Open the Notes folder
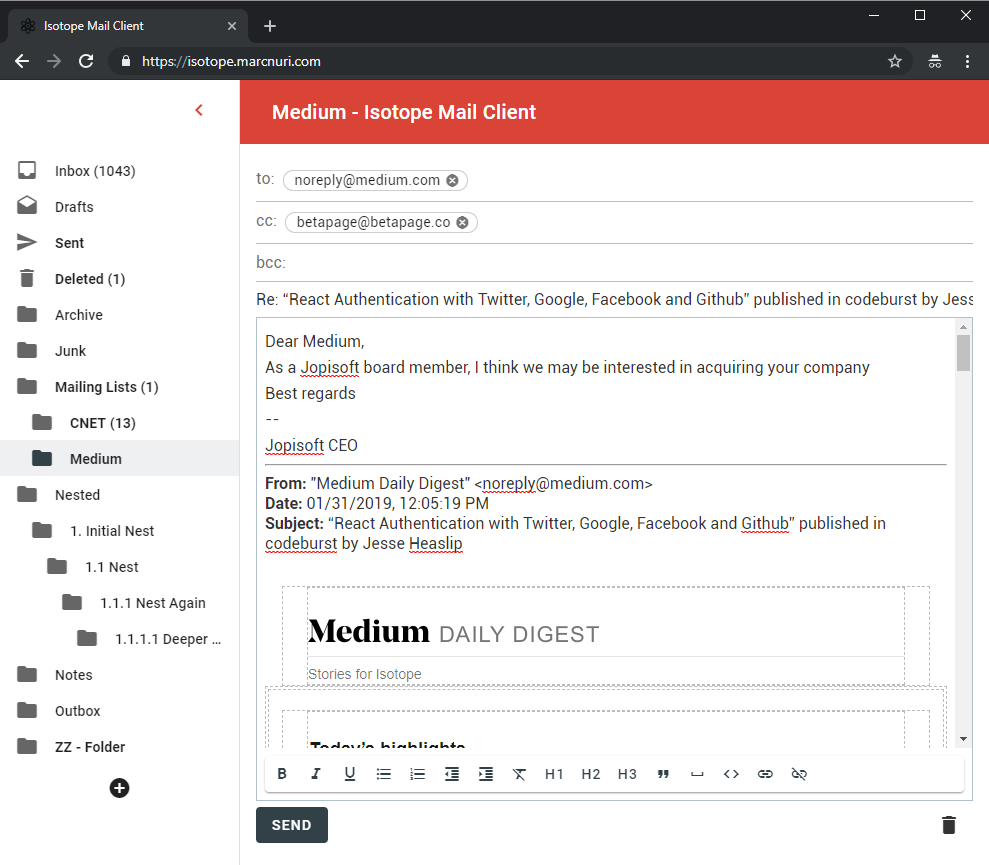989x865 pixels. pos(119,674)
